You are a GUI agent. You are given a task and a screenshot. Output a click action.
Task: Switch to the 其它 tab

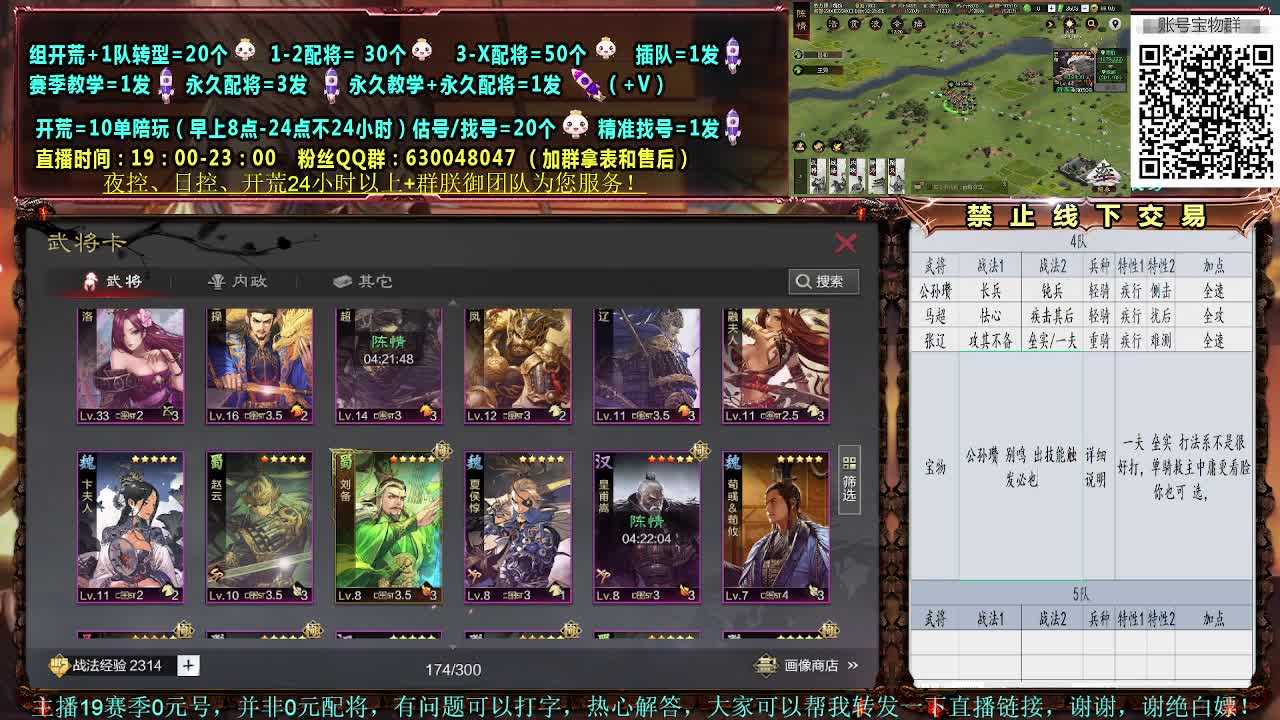point(363,281)
